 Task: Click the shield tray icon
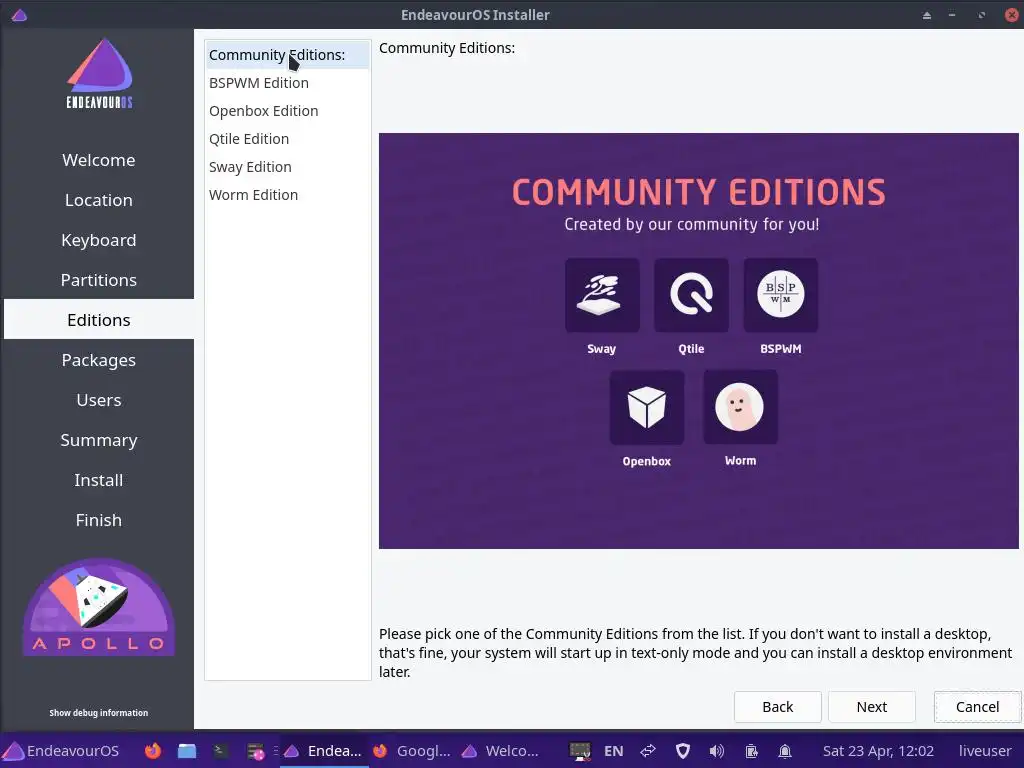click(x=682, y=751)
